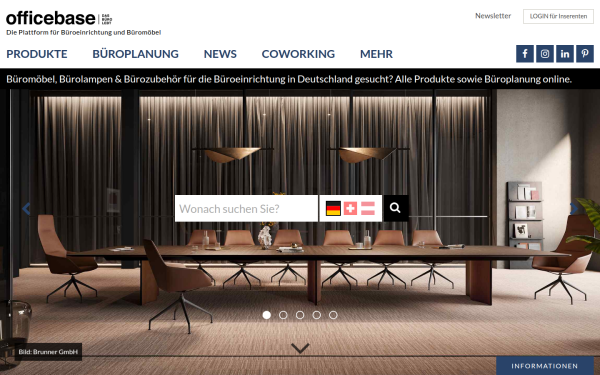Open the NEWS menu item
Screen dimensions: 600x375
(220, 54)
